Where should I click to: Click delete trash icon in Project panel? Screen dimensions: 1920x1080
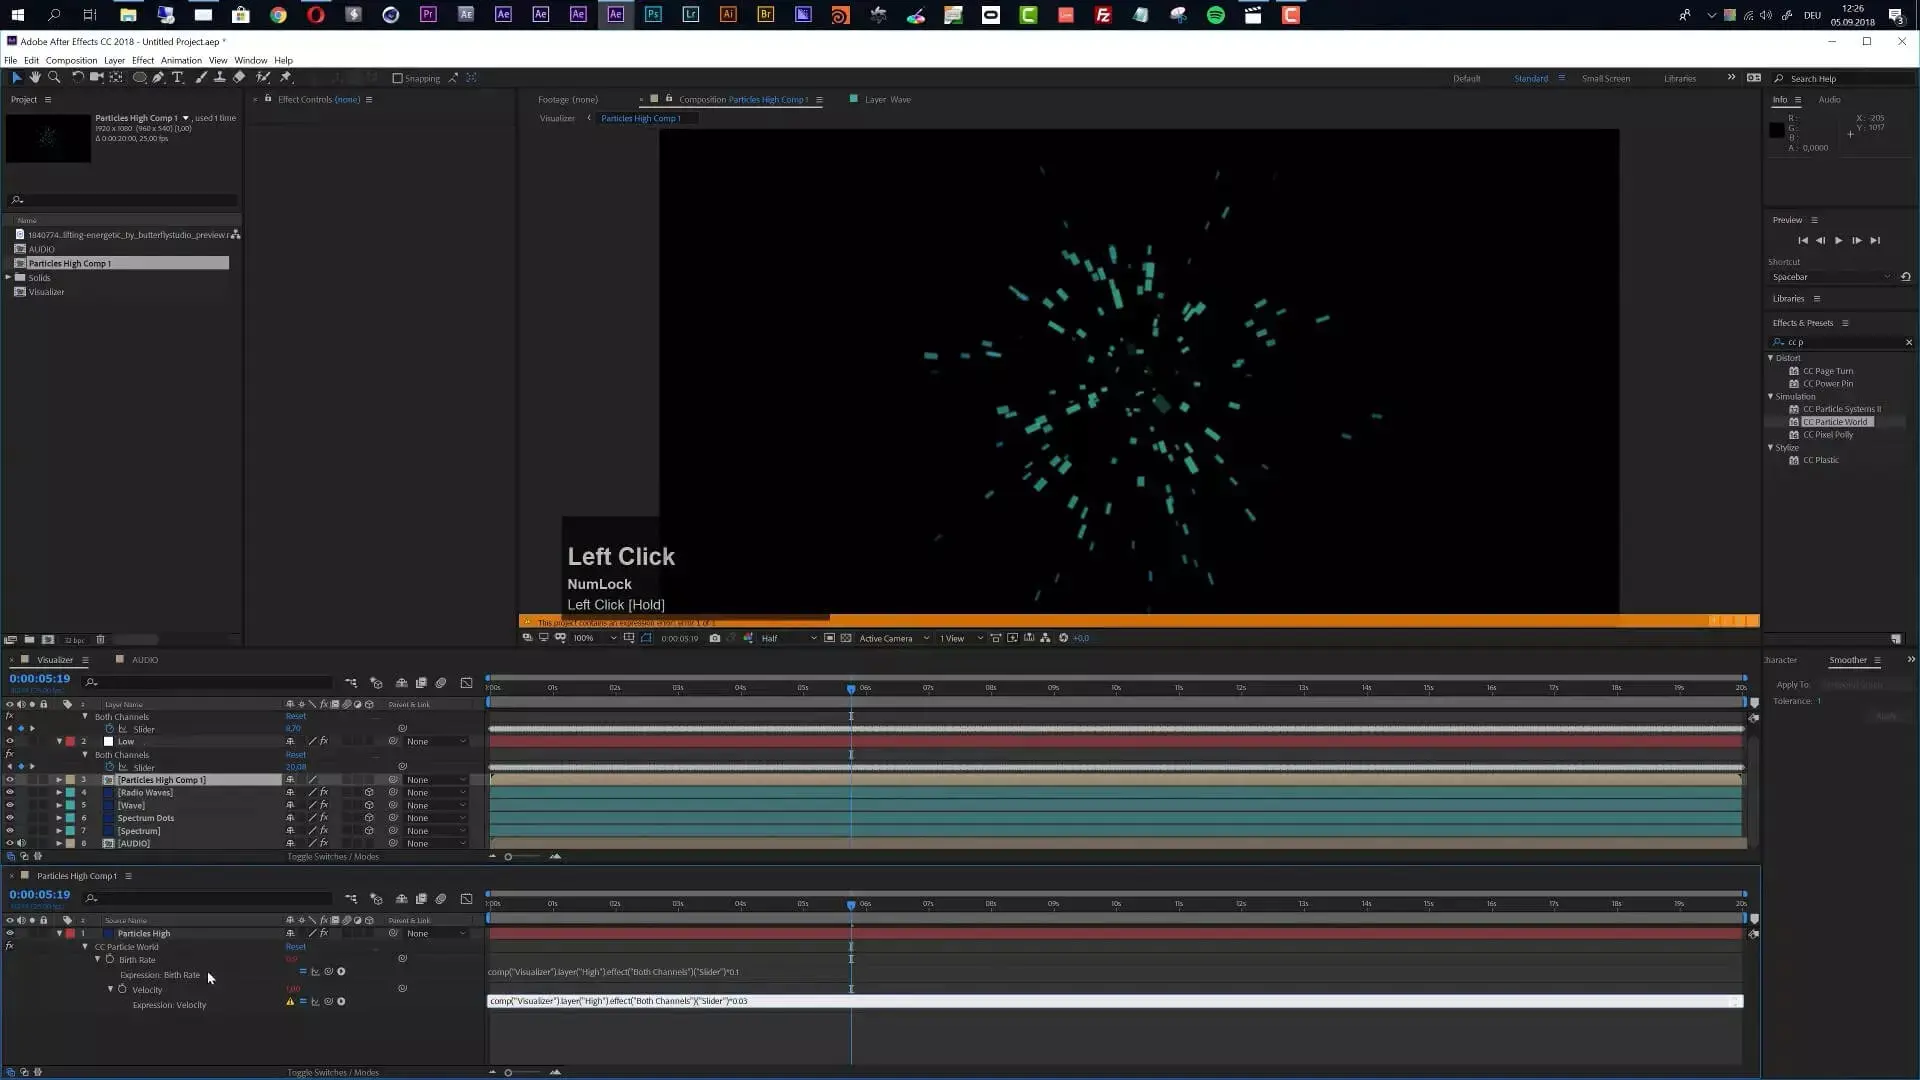point(100,640)
